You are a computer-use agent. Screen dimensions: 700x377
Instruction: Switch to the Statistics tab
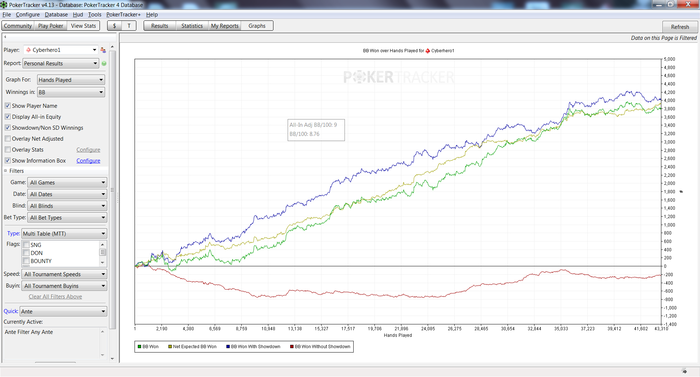point(192,26)
